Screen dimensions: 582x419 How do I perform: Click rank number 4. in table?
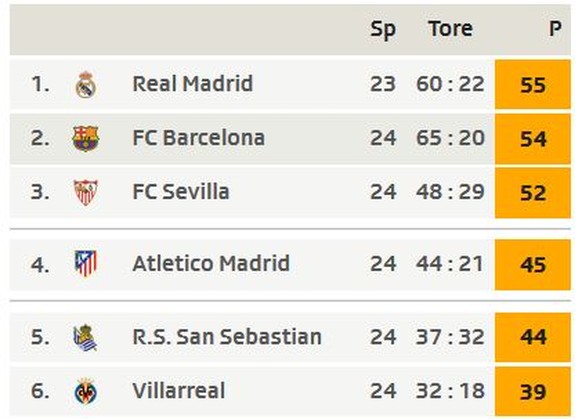click(x=40, y=265)
